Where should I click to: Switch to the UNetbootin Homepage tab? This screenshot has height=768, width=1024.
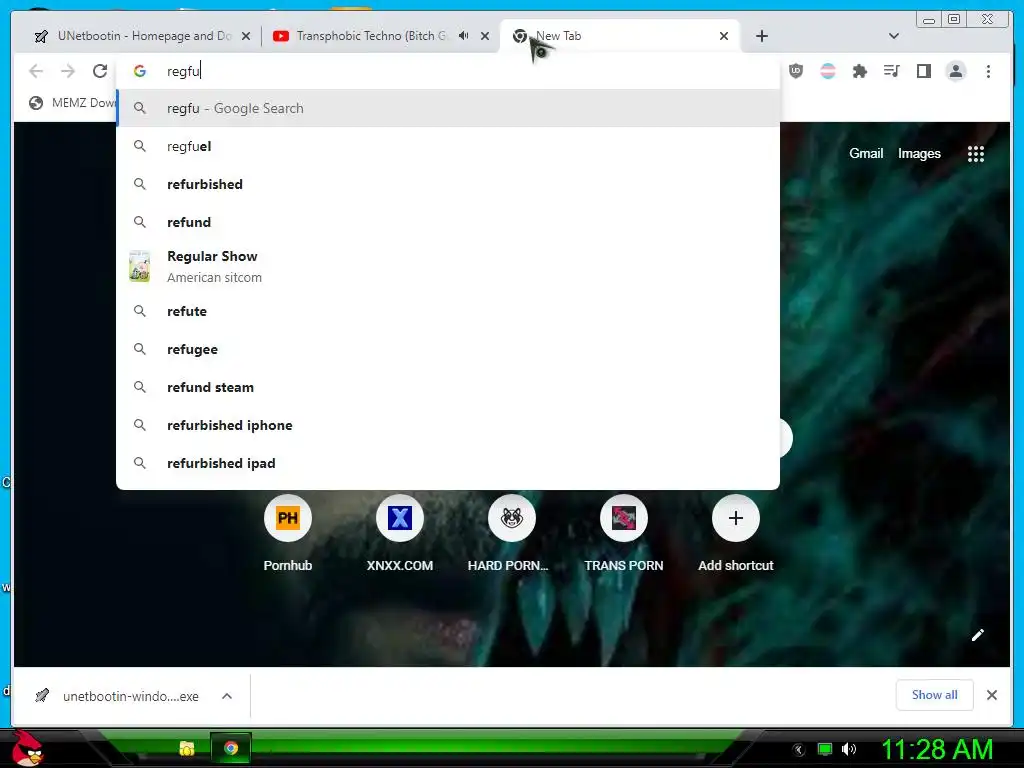[142, 36]
